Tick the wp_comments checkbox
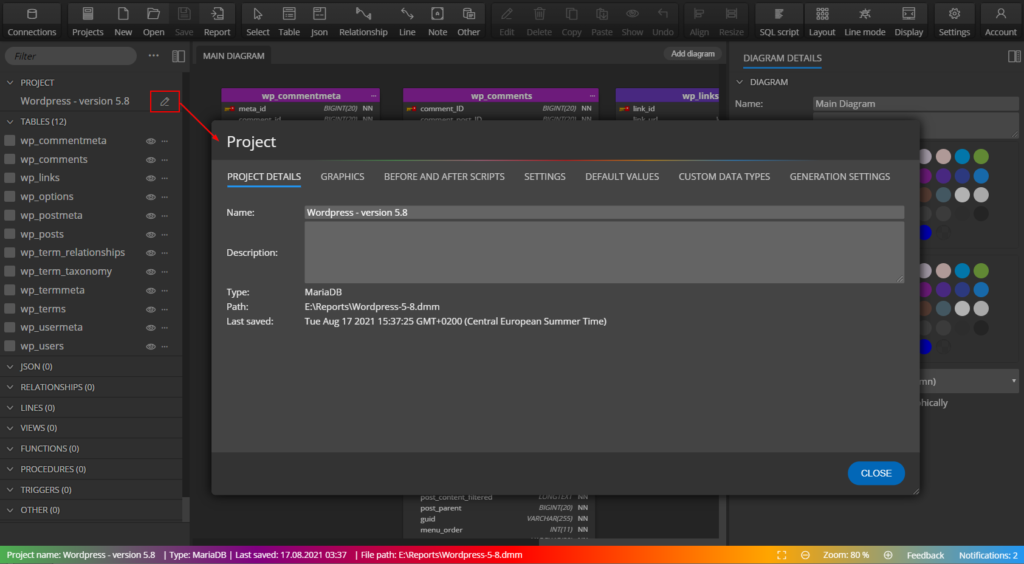The image size is (1024, 564). click(10, 159)
